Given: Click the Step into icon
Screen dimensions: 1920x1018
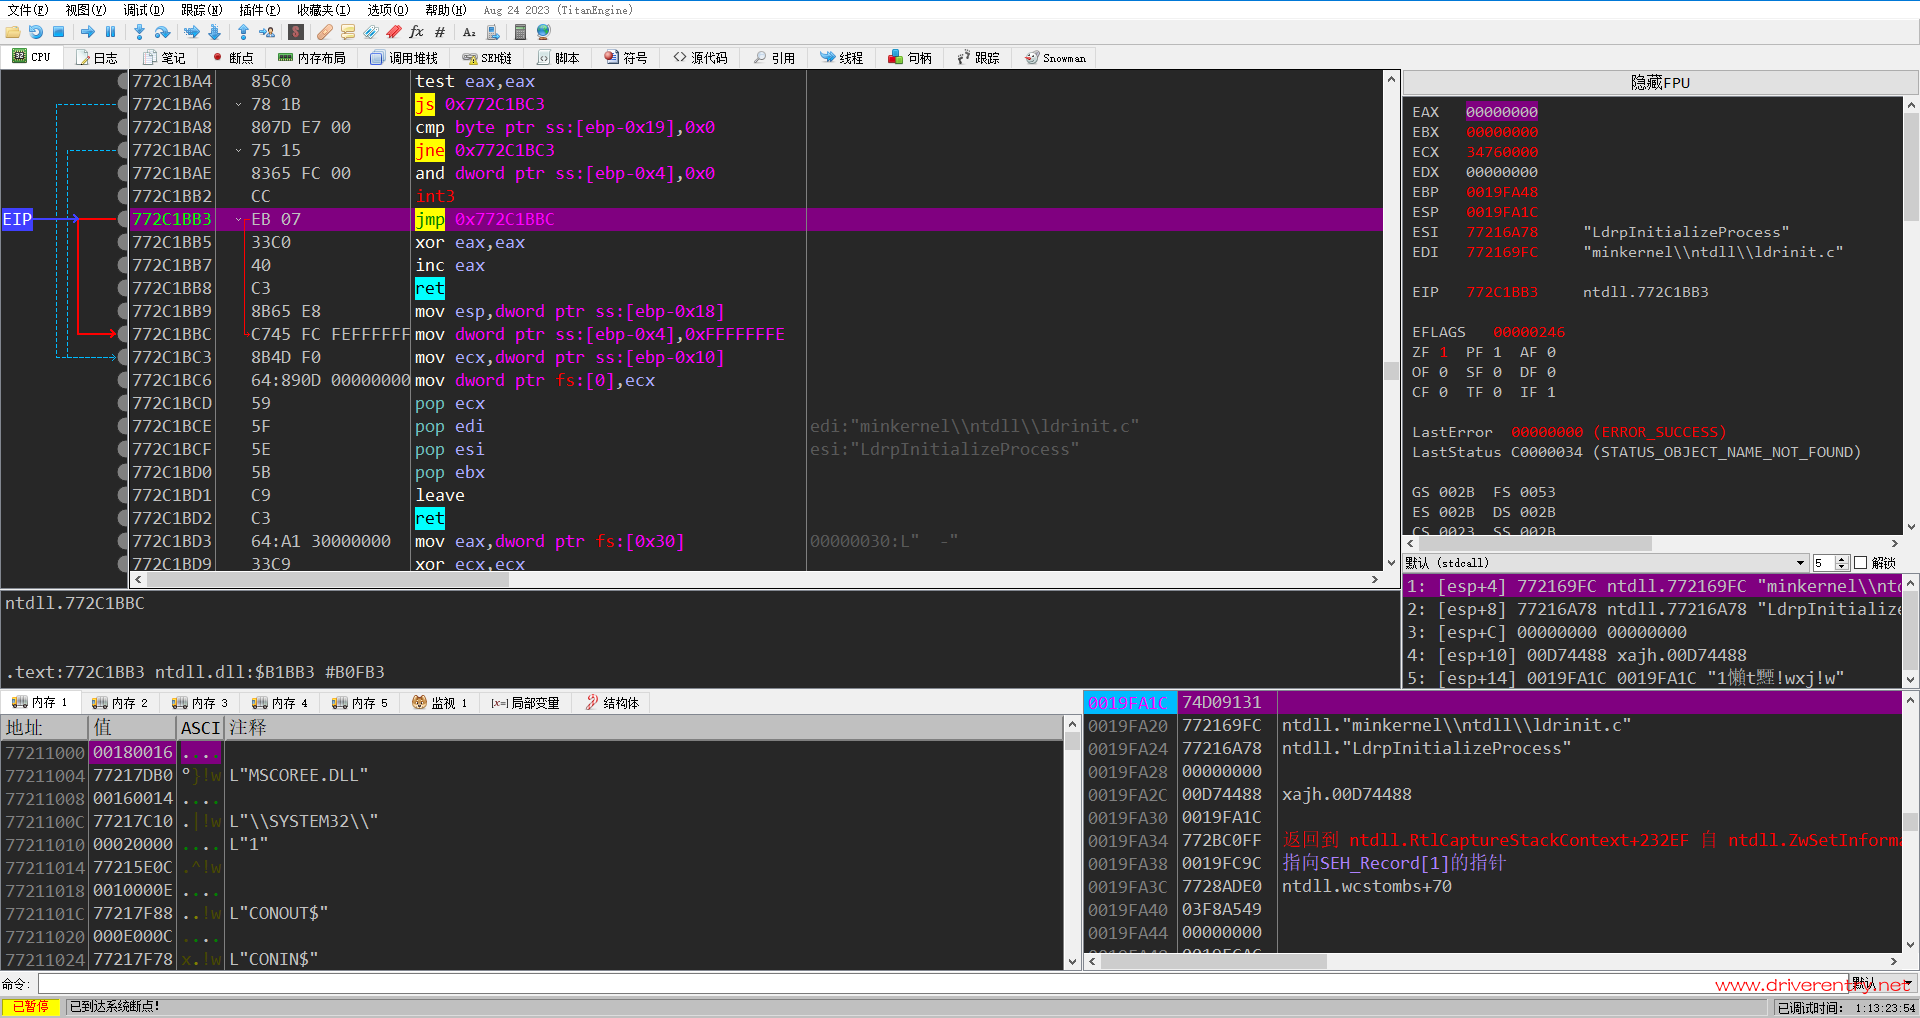Looking at the screenshot, I should (139, 32).
